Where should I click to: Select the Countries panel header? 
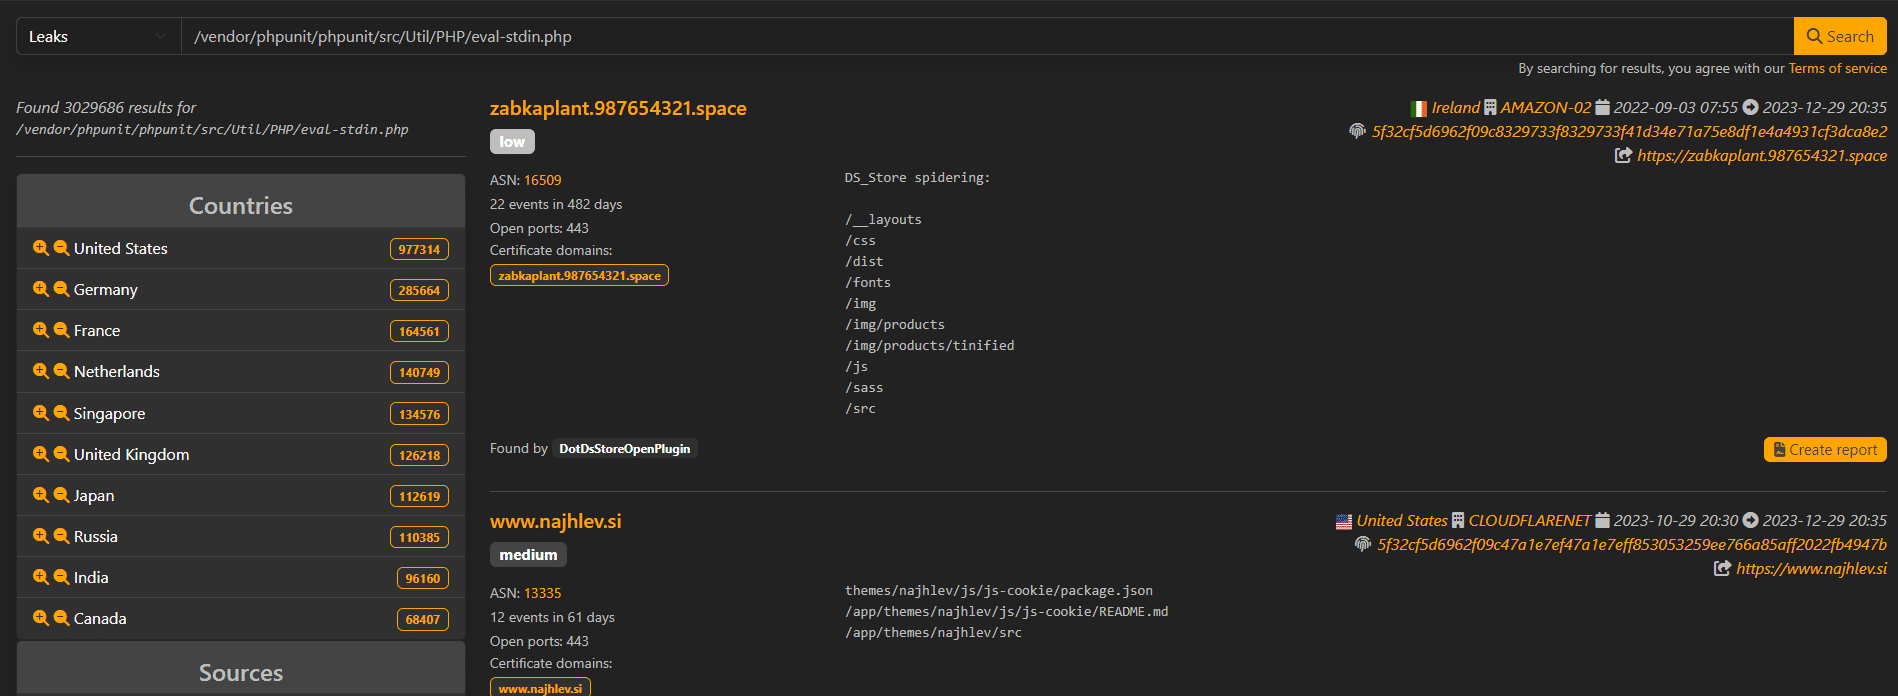[x=241, y=205]
